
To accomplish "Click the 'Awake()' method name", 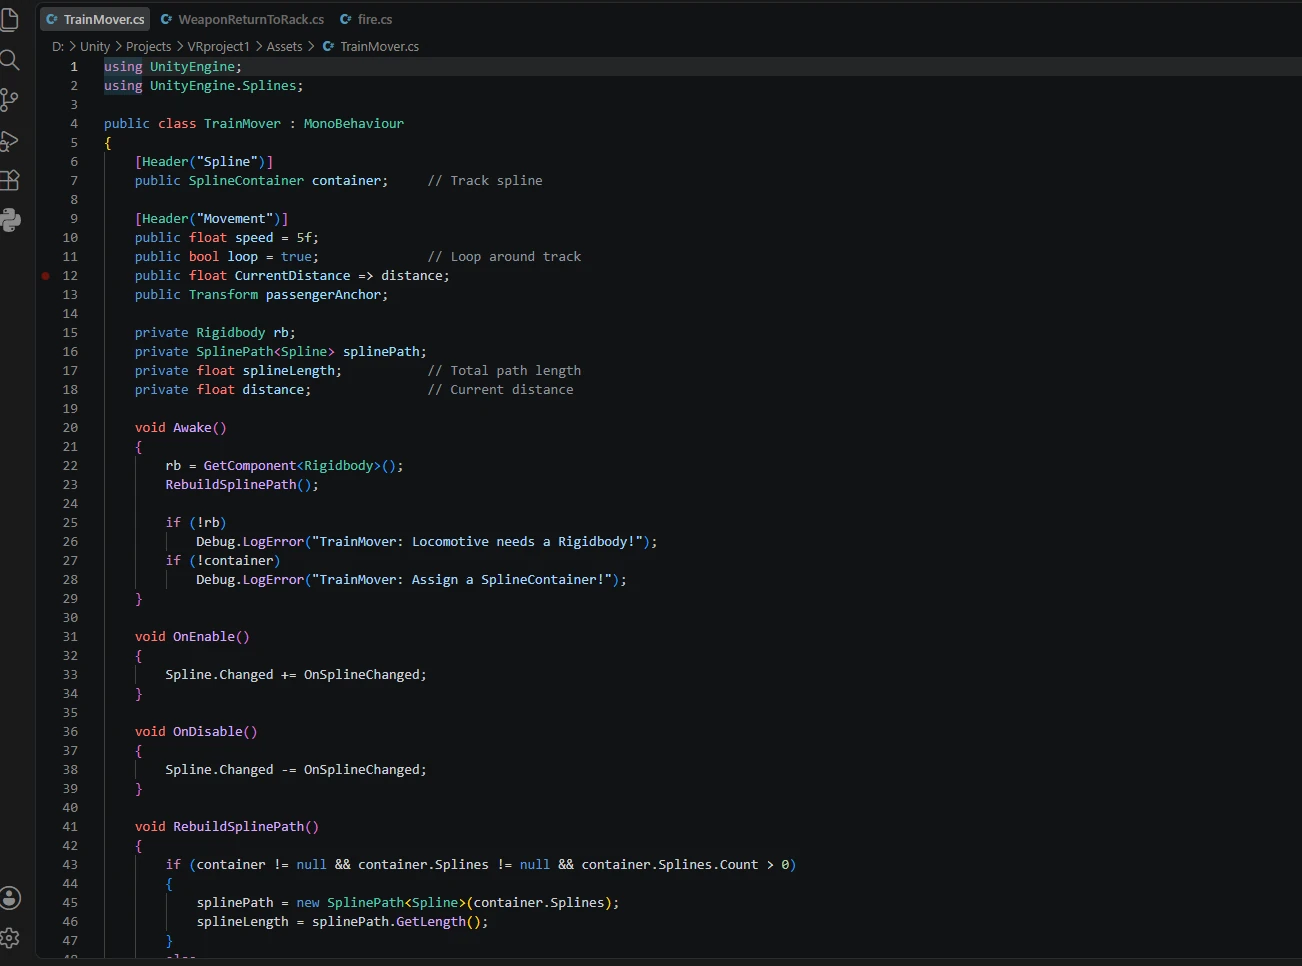I will click(200, 427).
